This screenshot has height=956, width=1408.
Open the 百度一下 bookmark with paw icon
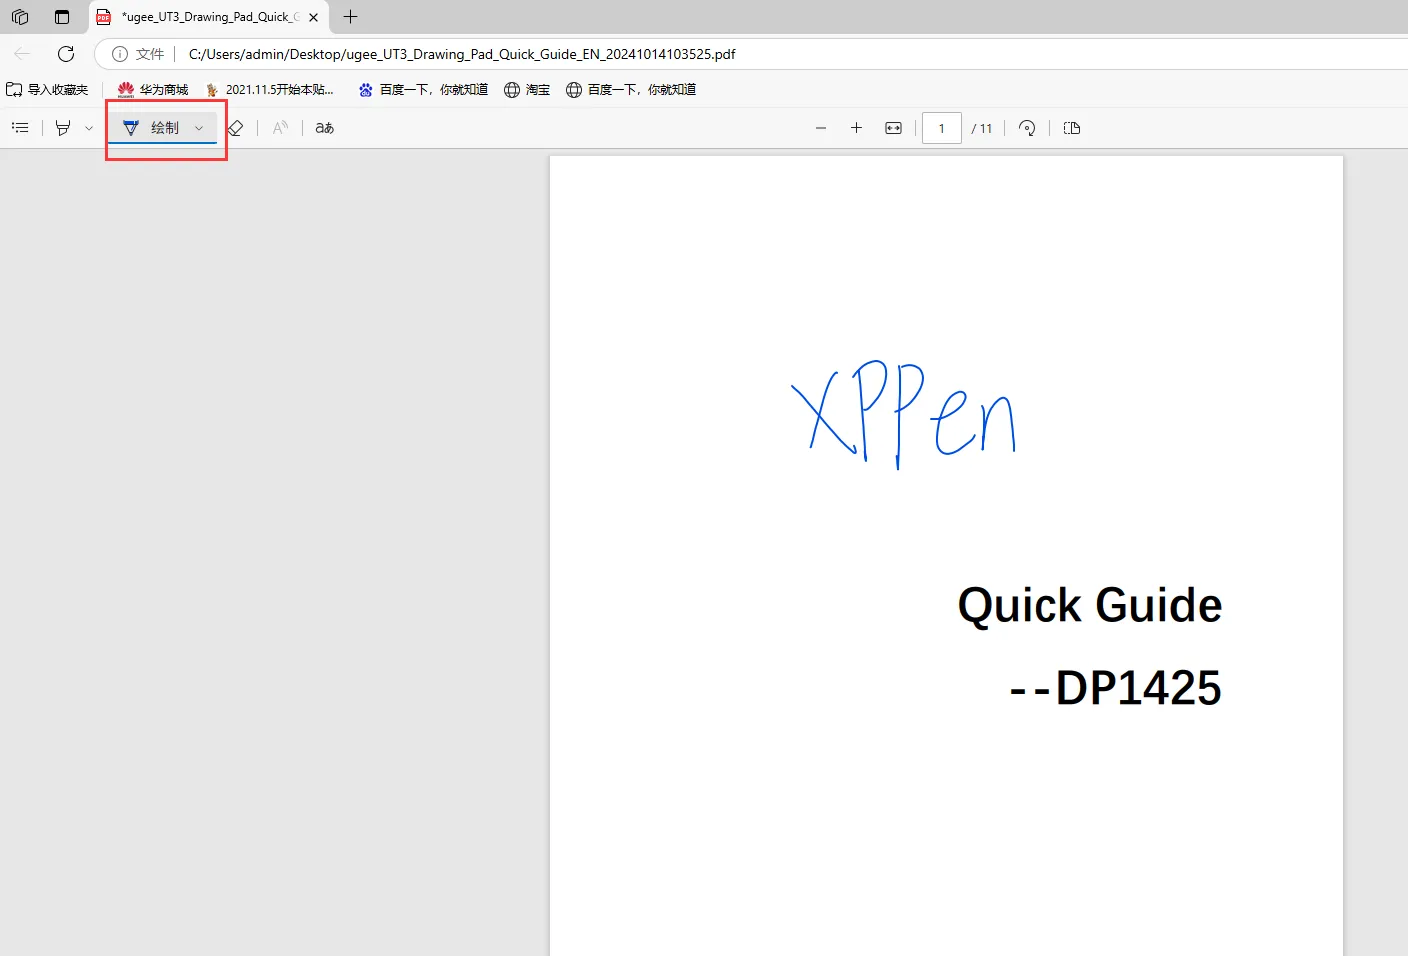423,90
